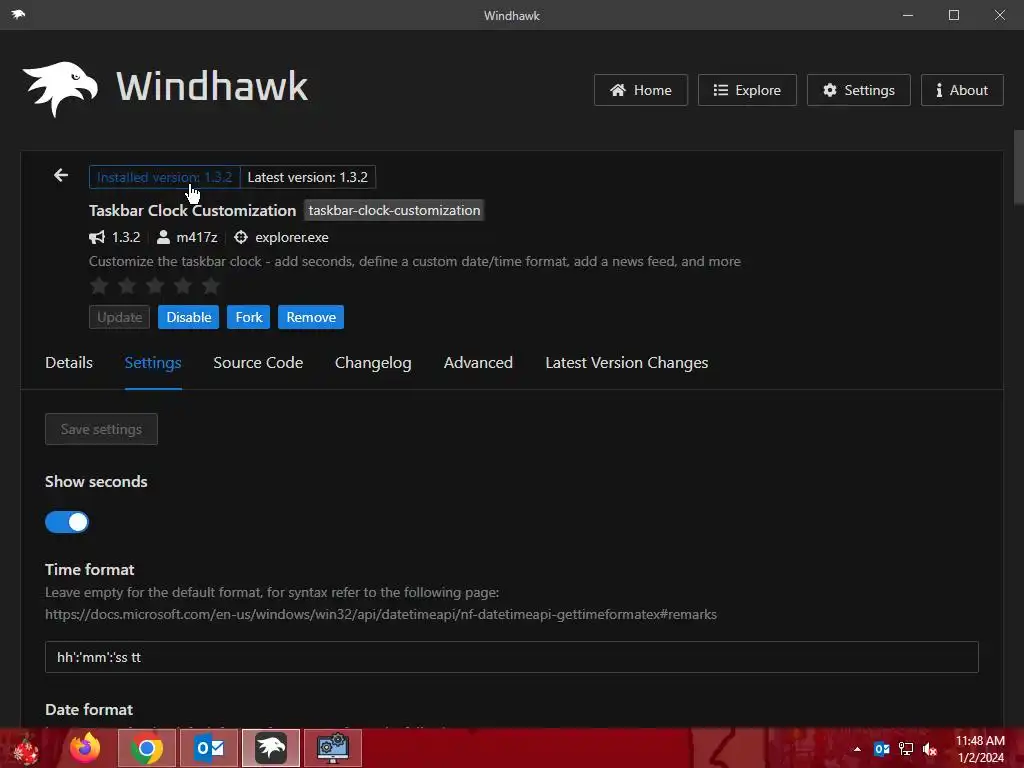Open the taskbar clock and date
The height and width of the screenshot is (768, 1024).
click(980, 749)
